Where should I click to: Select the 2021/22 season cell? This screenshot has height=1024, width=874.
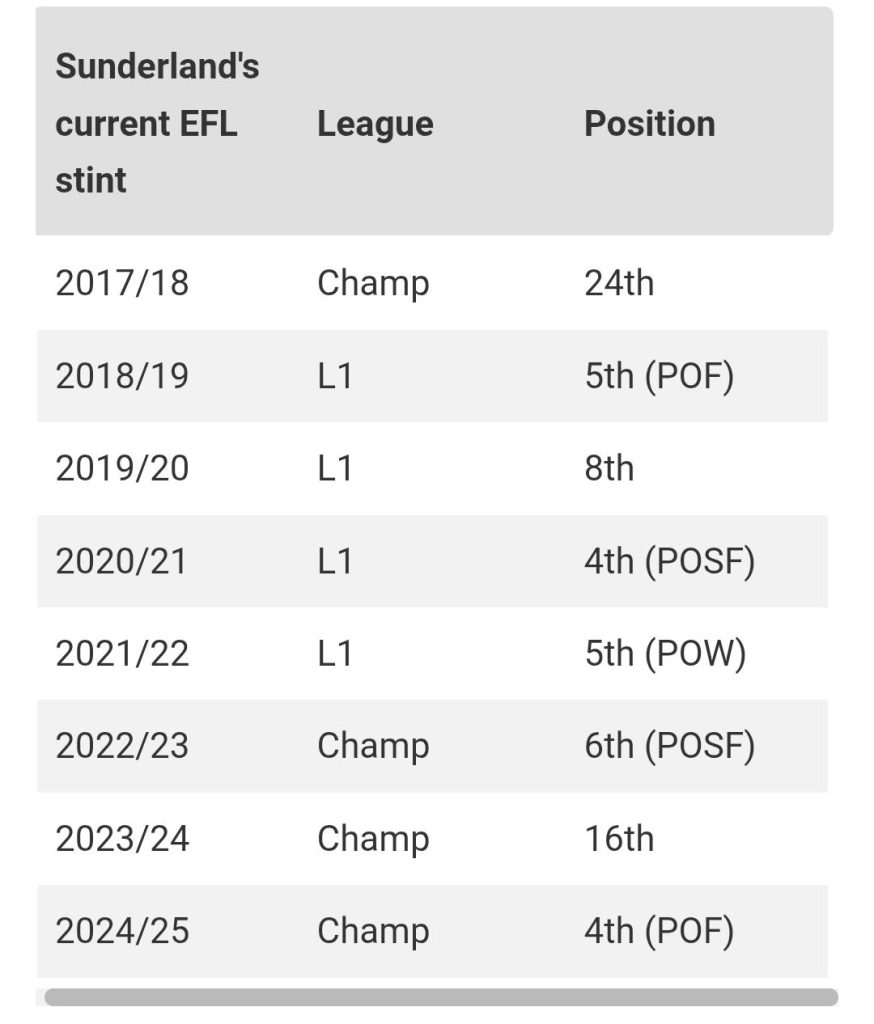click(x=122, y=654)
